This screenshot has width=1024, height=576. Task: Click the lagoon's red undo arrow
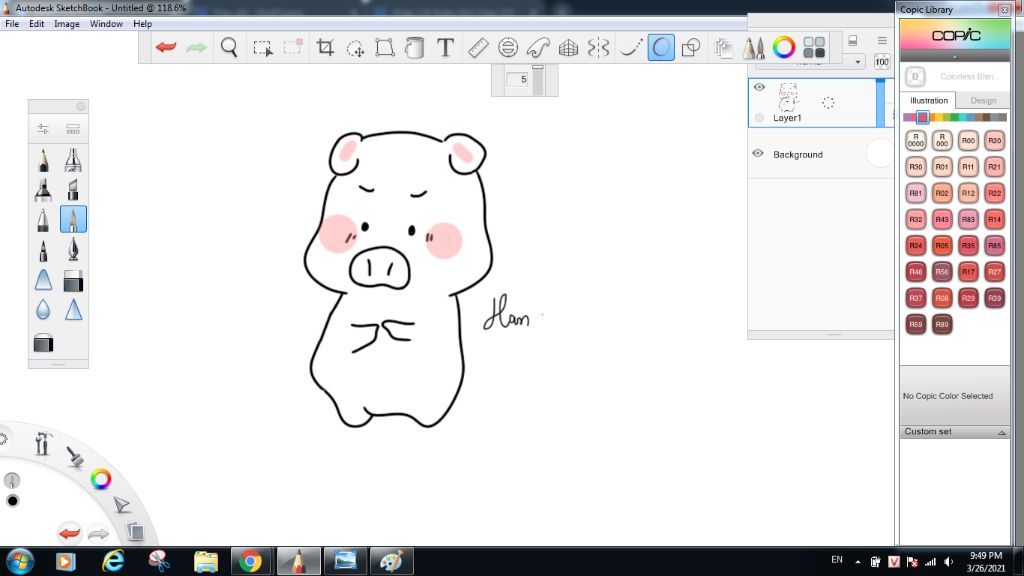click(69, 533)
